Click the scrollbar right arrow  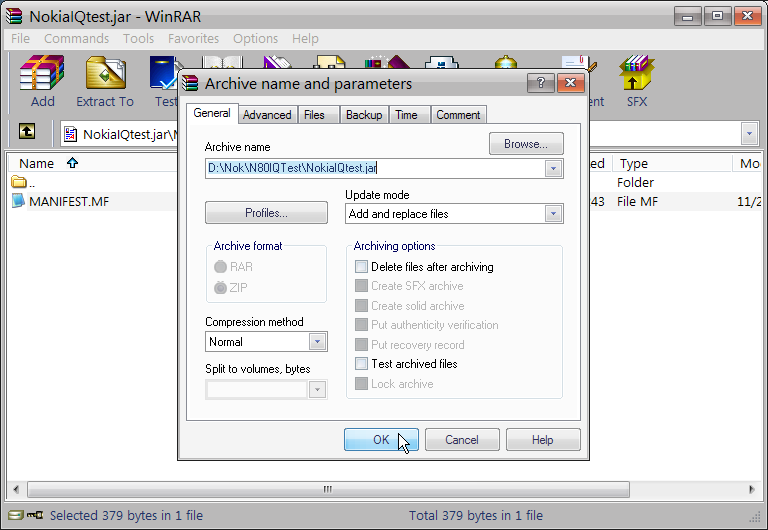(x=752, y=489)
